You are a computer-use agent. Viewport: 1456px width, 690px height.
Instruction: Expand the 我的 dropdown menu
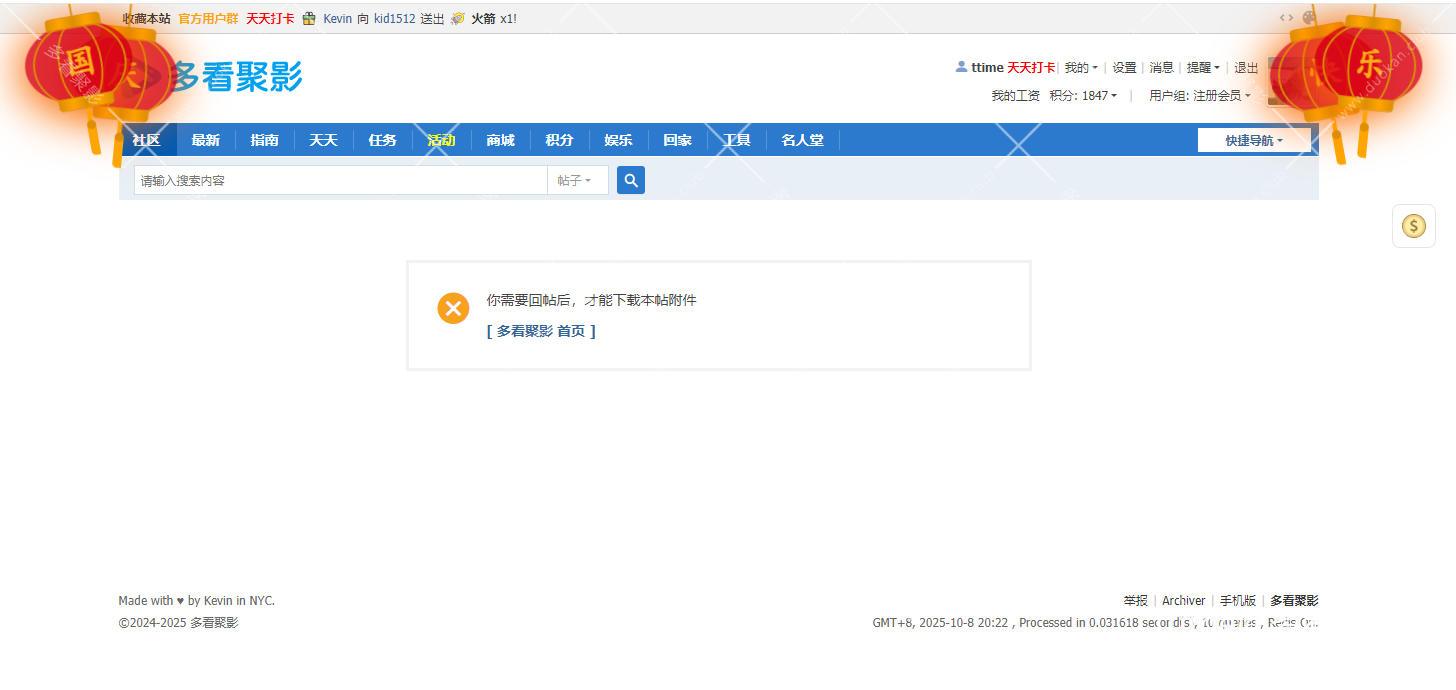coord(1080,68)
